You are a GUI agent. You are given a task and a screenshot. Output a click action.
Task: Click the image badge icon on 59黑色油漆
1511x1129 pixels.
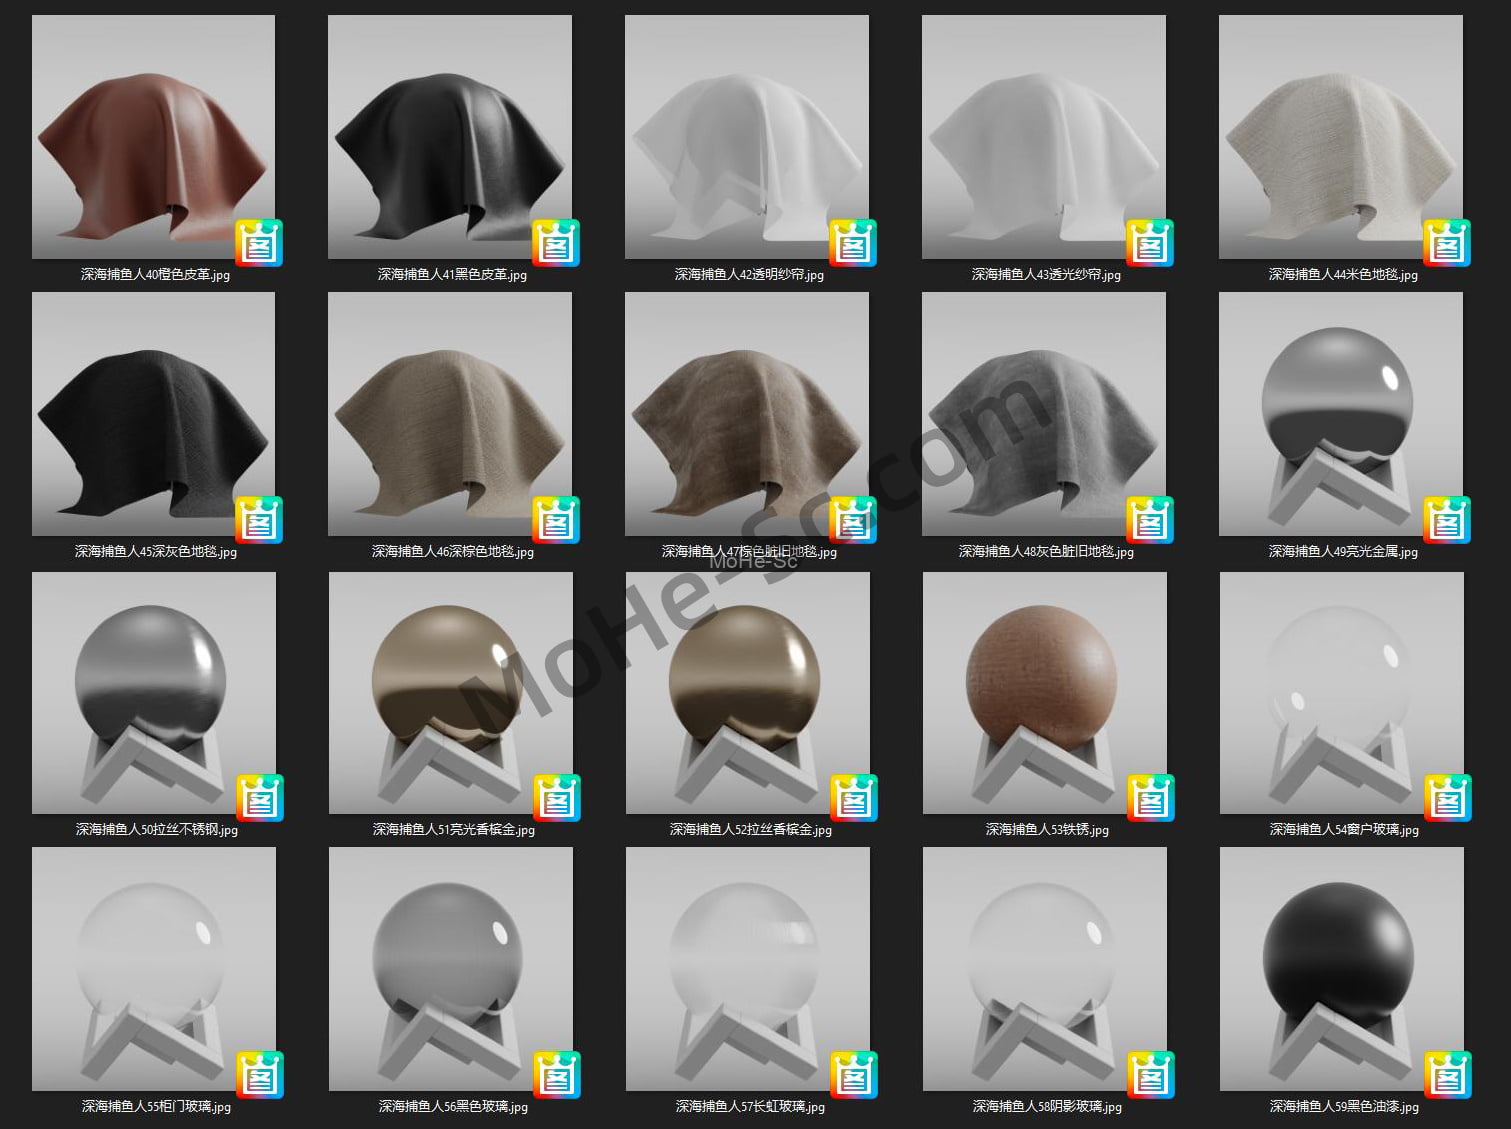click(x=1448, y=1075)
